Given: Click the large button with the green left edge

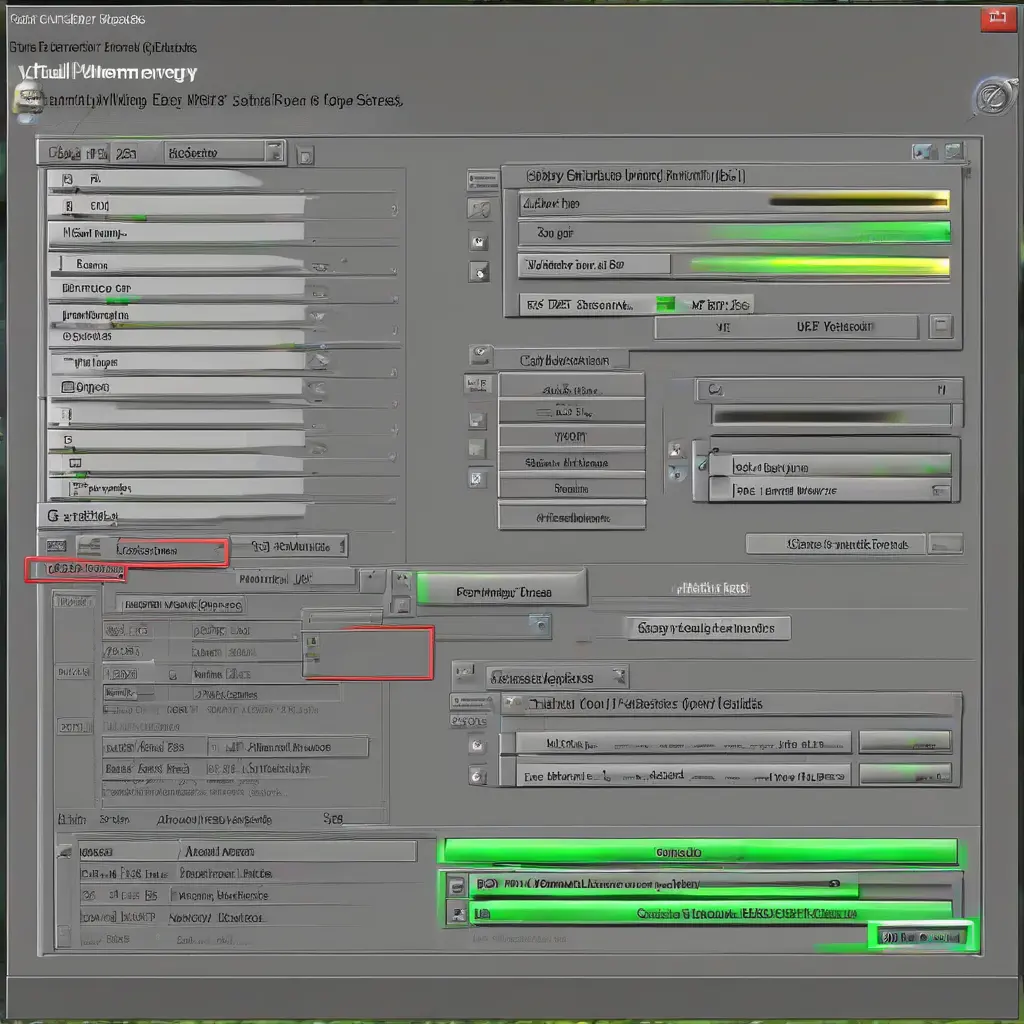Looking at the screenshot, I should coord(502,589).
